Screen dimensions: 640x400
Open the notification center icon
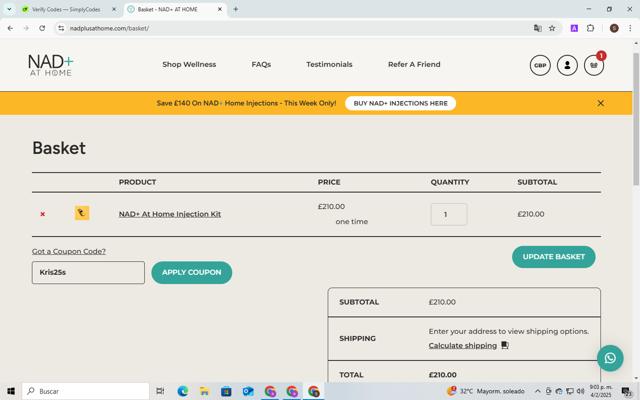627,391
